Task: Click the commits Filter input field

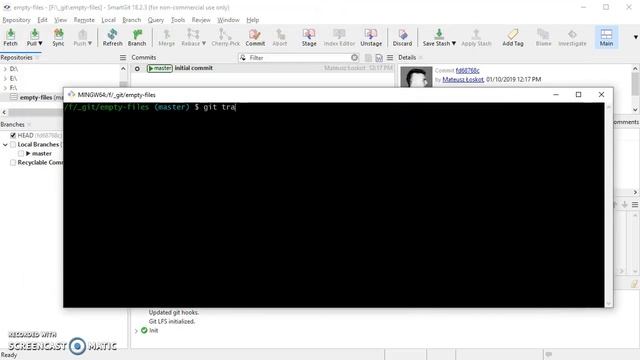Action: [298, 58]
